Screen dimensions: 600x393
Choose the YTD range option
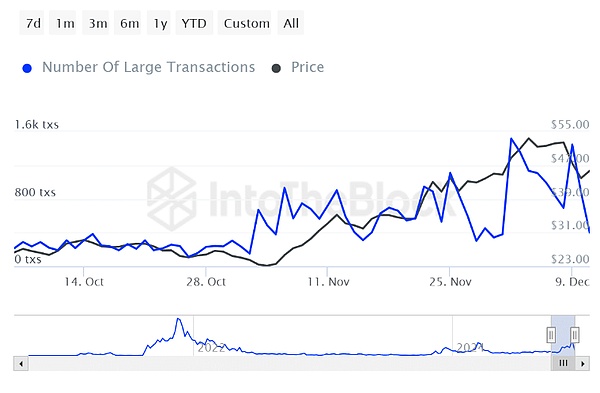(194, 23)
